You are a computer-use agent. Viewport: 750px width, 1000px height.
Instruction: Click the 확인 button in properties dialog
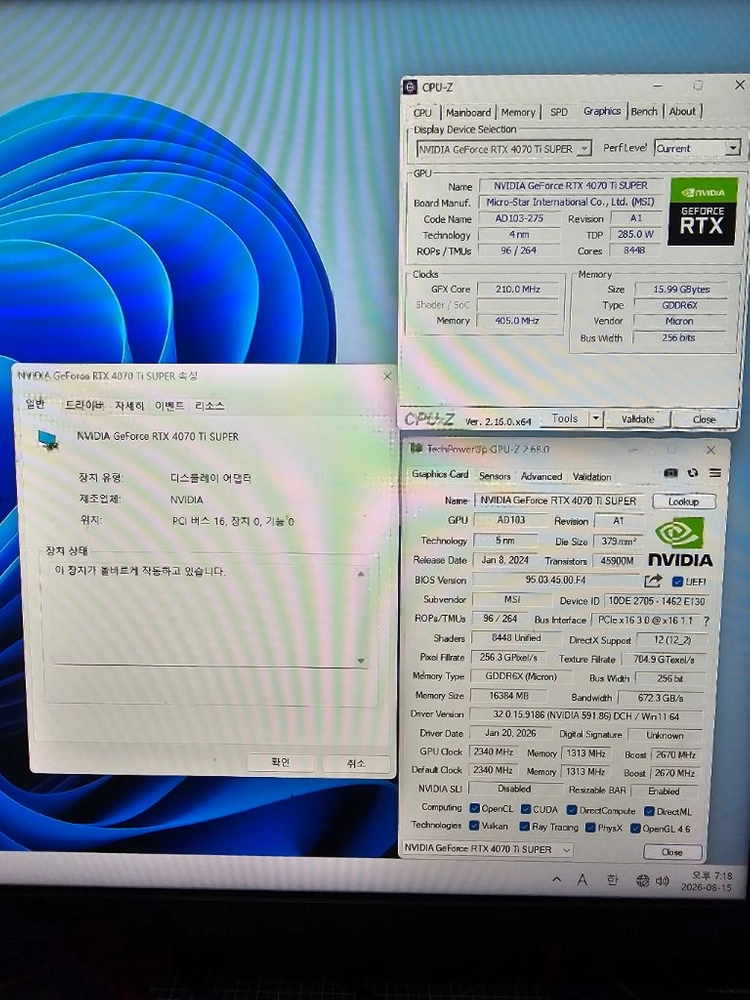tap(281, 762)
